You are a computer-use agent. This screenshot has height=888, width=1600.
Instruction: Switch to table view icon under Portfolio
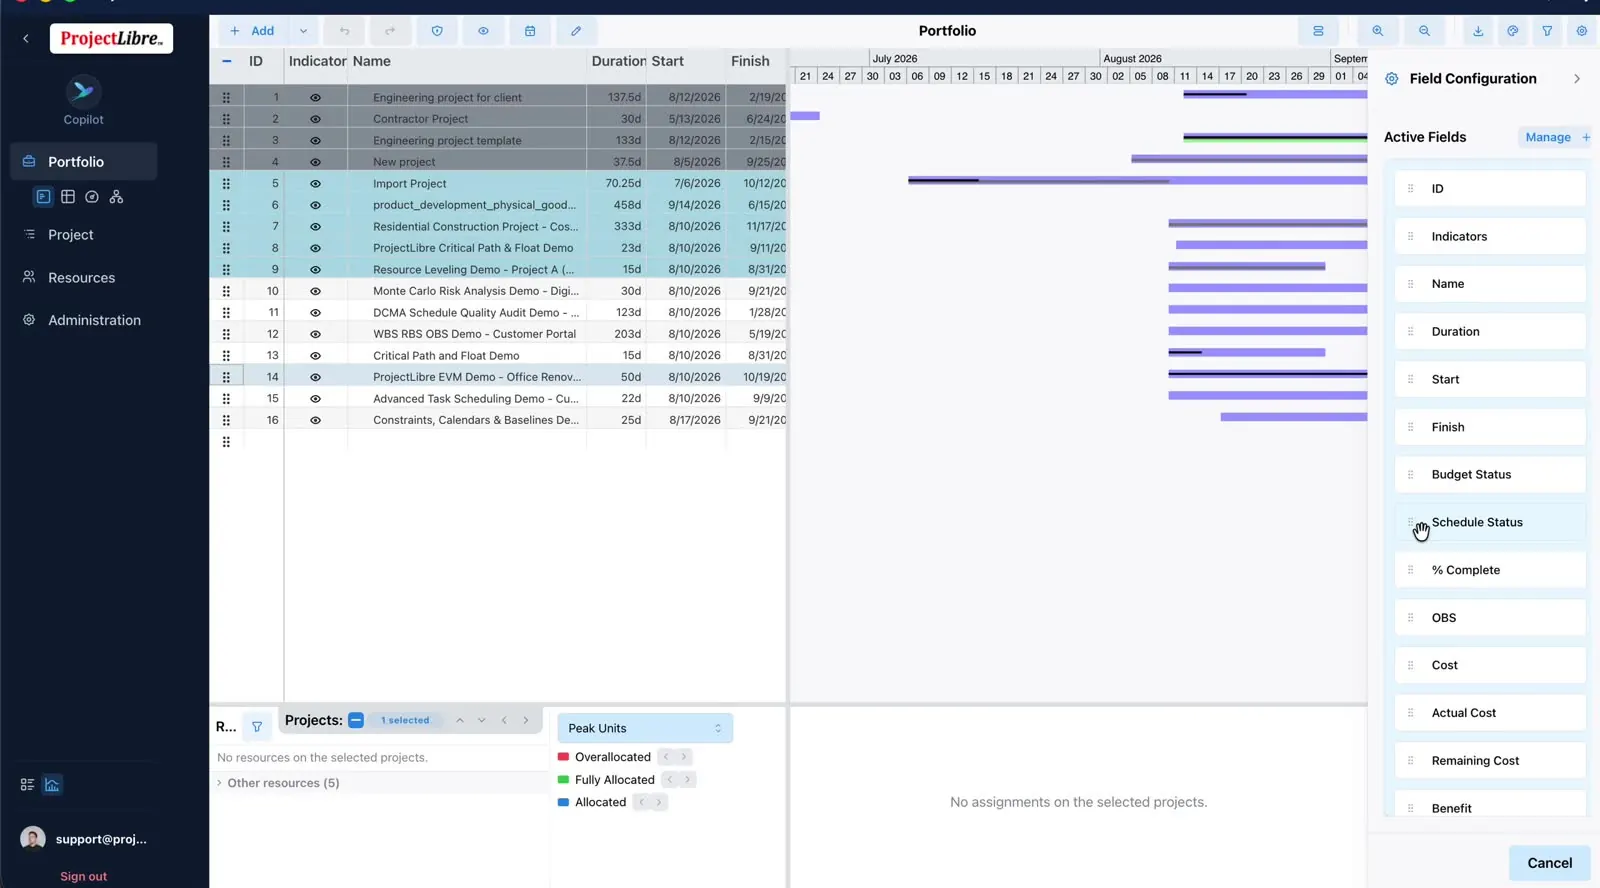(68, 197)
